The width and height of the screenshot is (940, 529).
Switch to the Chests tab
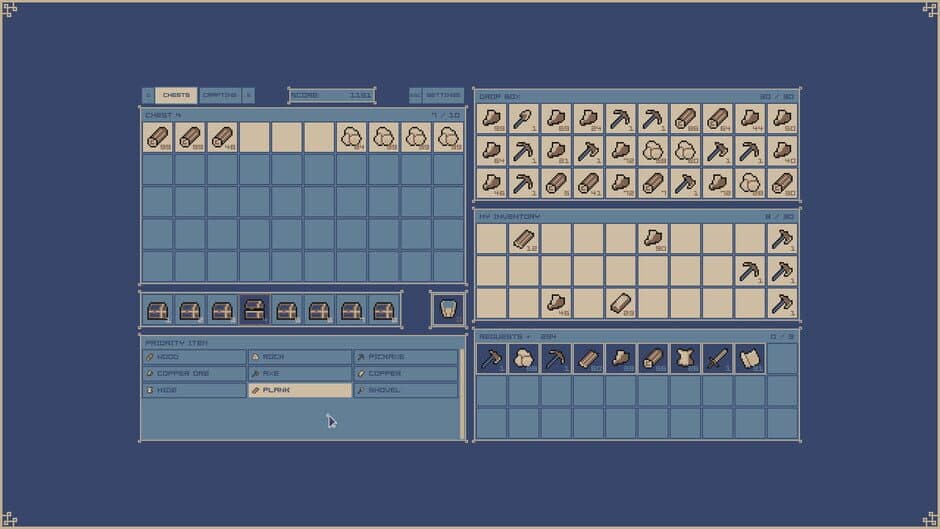click(176, 95)
